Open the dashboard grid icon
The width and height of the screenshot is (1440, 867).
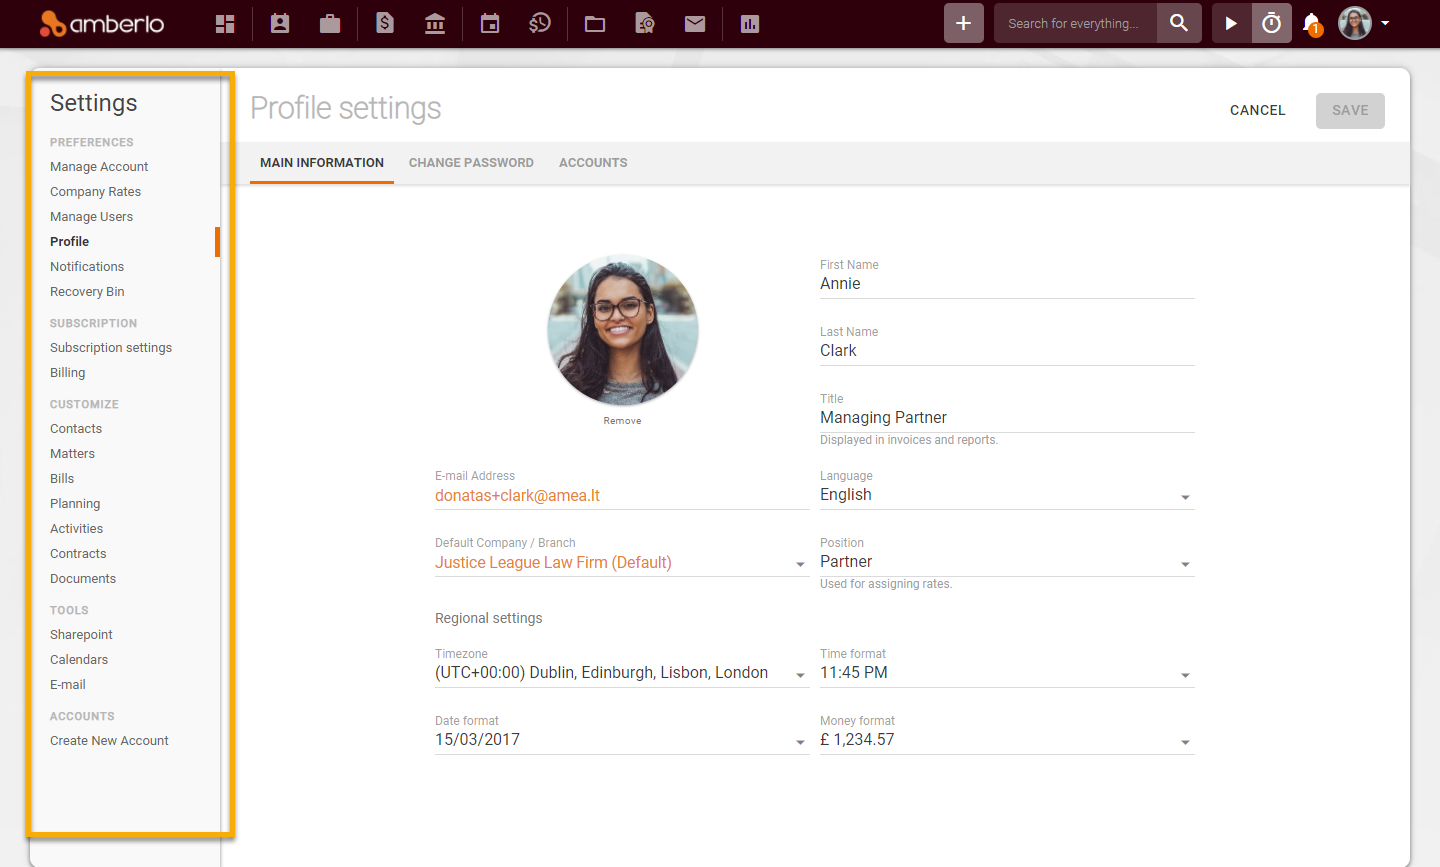[225, 23]
